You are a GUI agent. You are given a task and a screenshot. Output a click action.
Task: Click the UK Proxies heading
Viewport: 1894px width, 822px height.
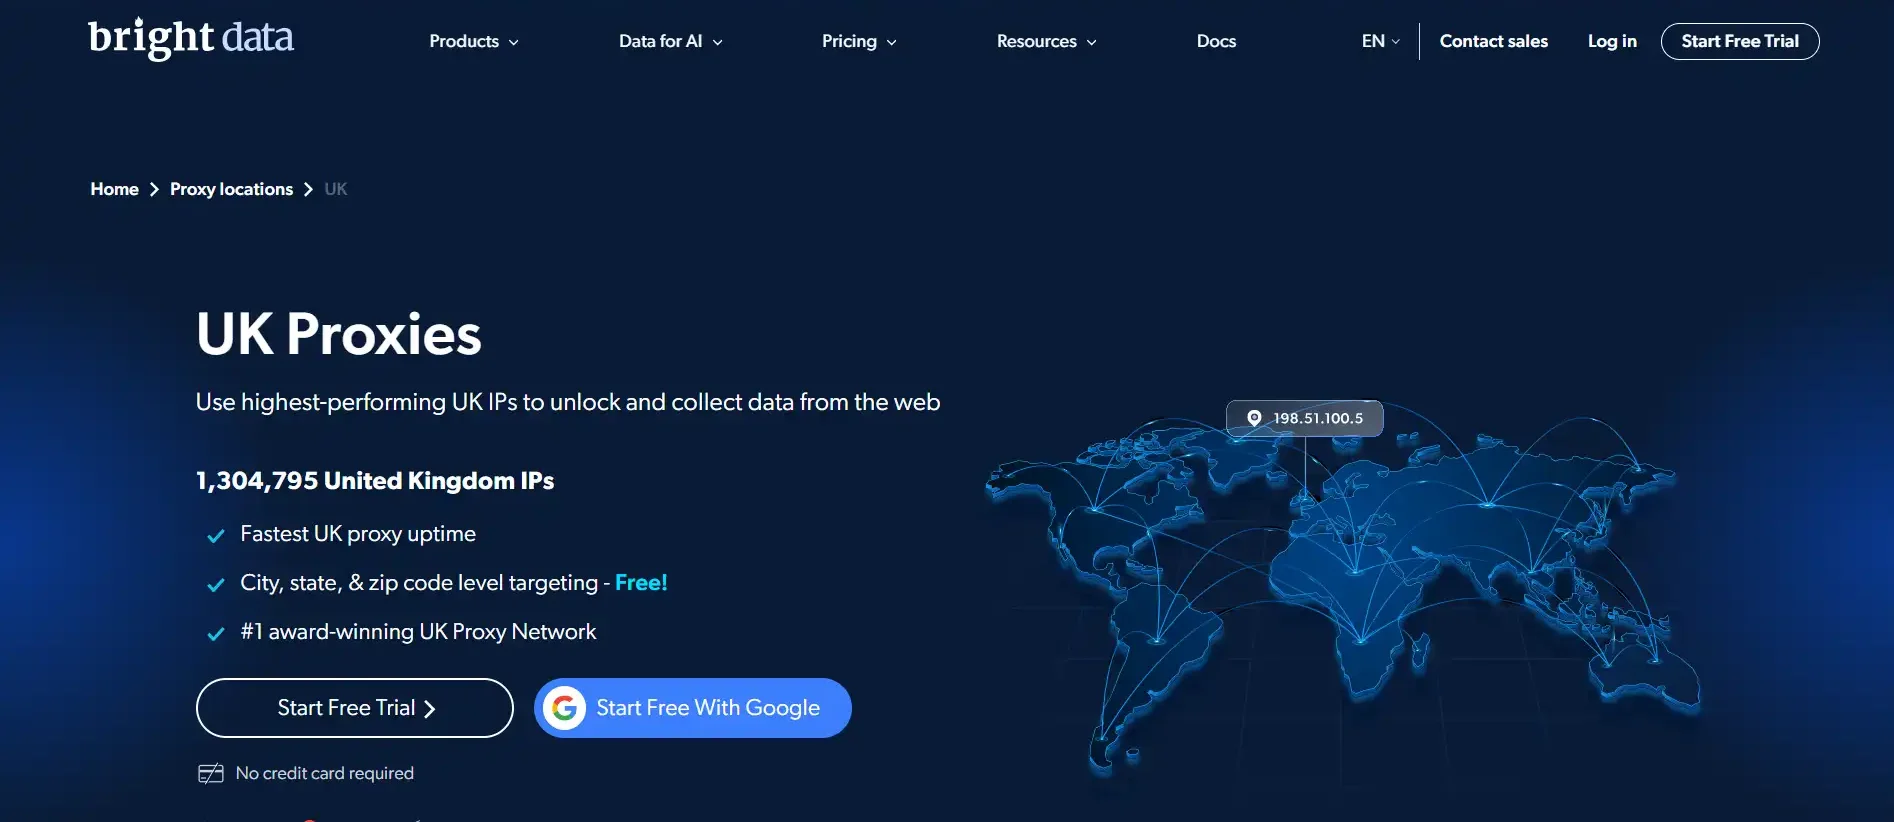click(x=339, y=334)
